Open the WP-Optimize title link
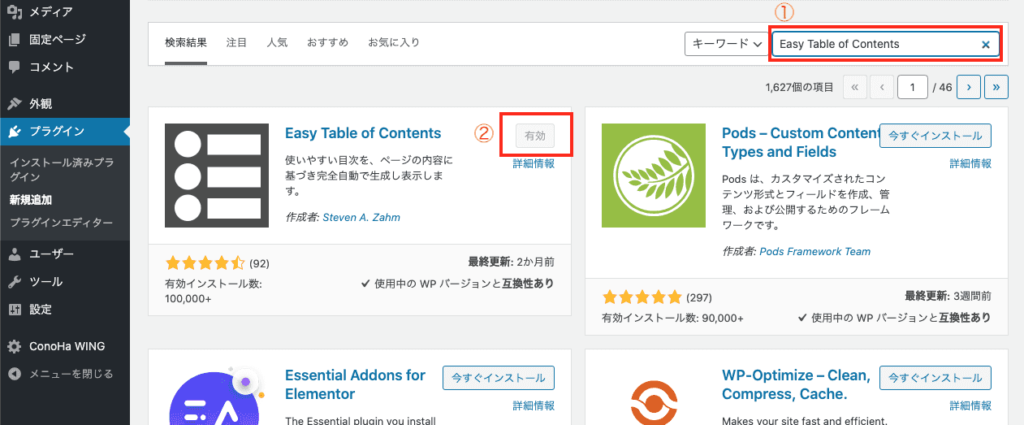Image resolution: width=1024 pixels, height=425 pixels. point(796,385)
